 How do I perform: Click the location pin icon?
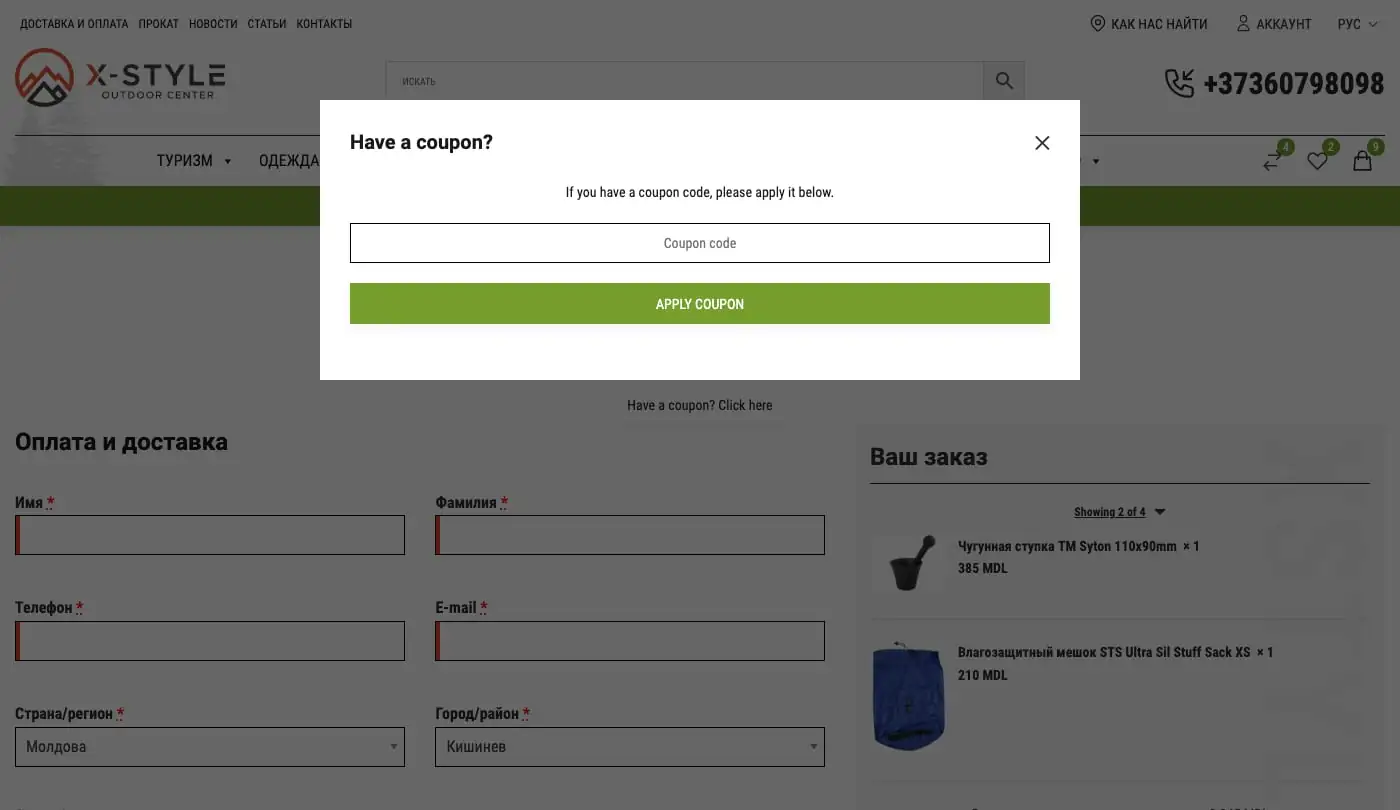(1097, 23)
